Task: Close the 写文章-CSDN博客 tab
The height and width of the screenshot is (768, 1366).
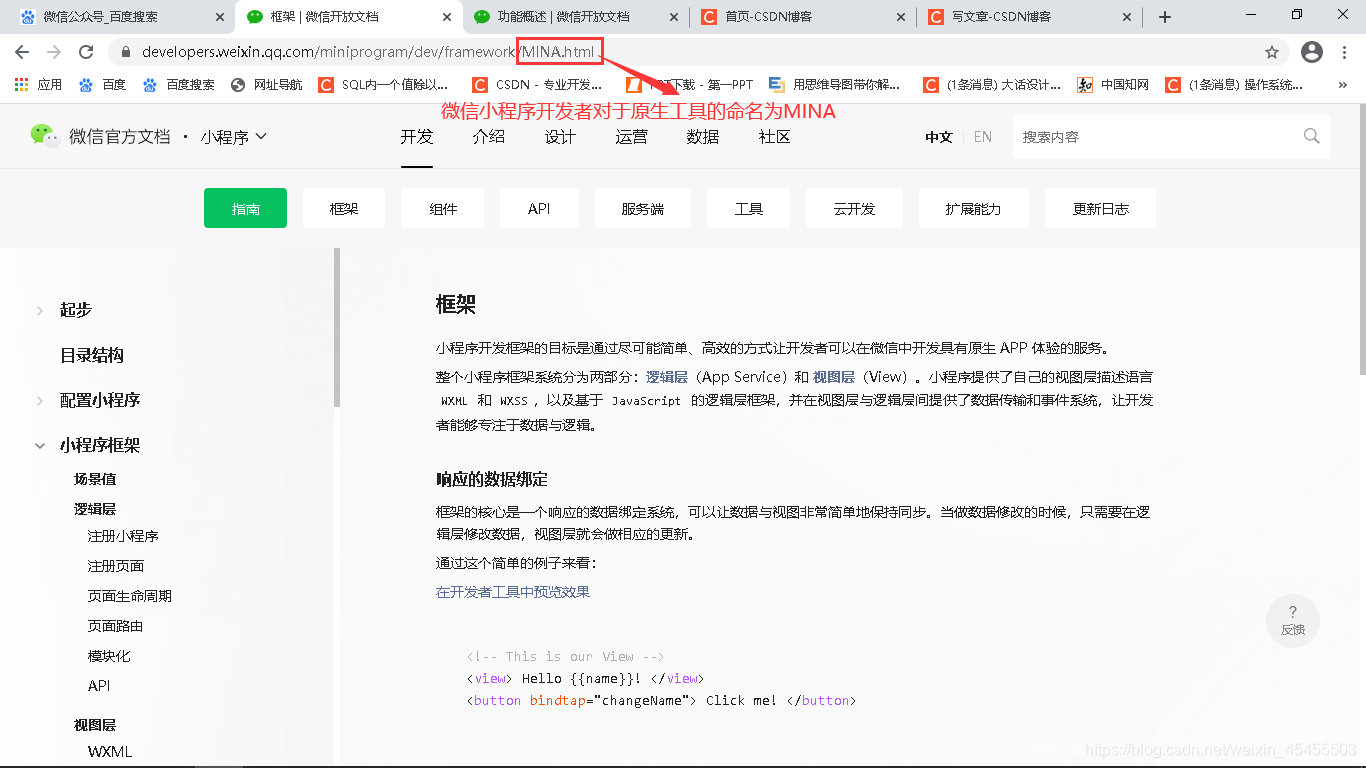Action: [x=1128, y=17]
